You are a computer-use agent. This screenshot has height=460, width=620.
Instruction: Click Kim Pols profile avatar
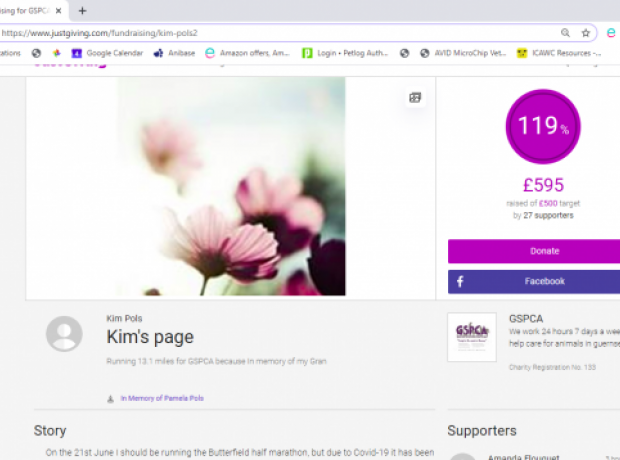[64, 333]
